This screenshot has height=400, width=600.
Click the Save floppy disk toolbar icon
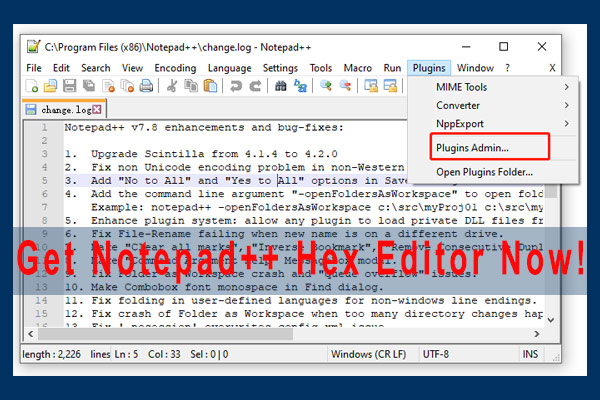click(x=69, y=86)
